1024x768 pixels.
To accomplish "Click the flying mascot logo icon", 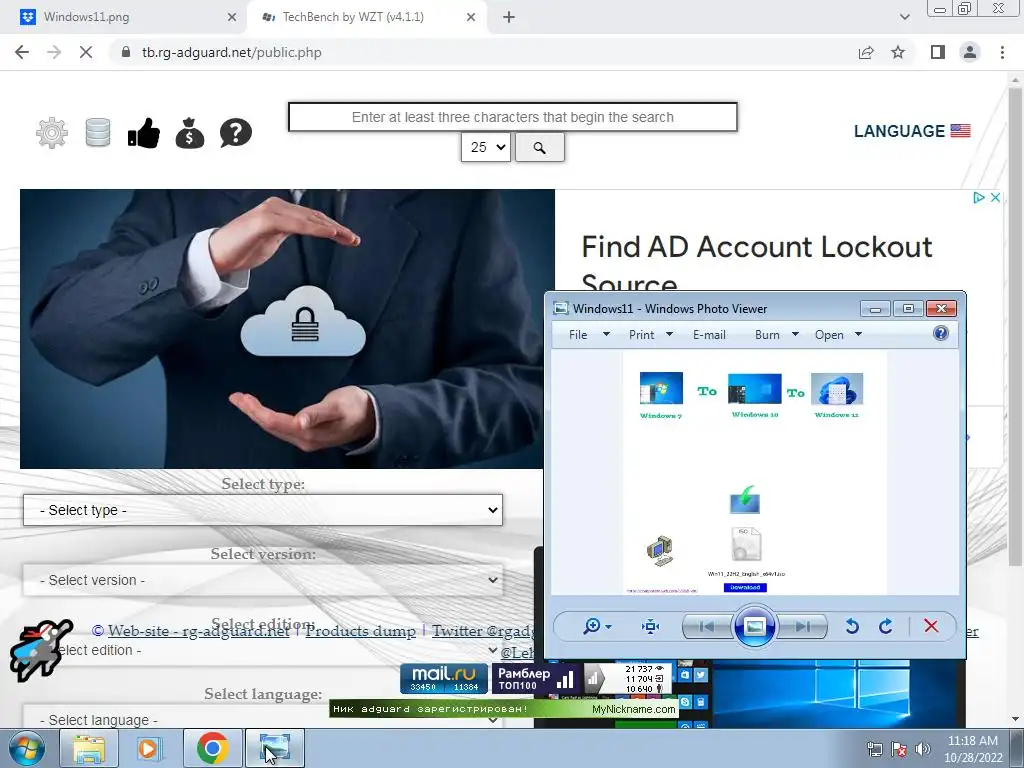I will click(40, 650).
